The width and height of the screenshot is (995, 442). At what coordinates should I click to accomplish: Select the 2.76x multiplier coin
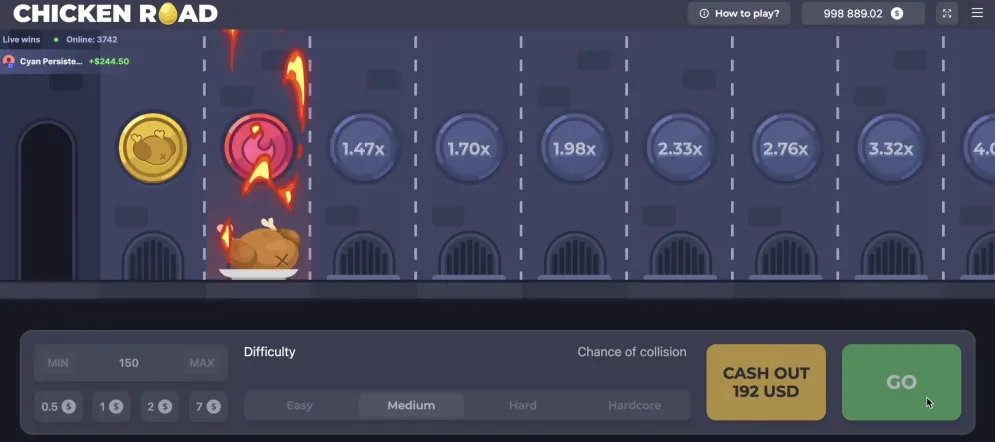(x=786, y=148)
